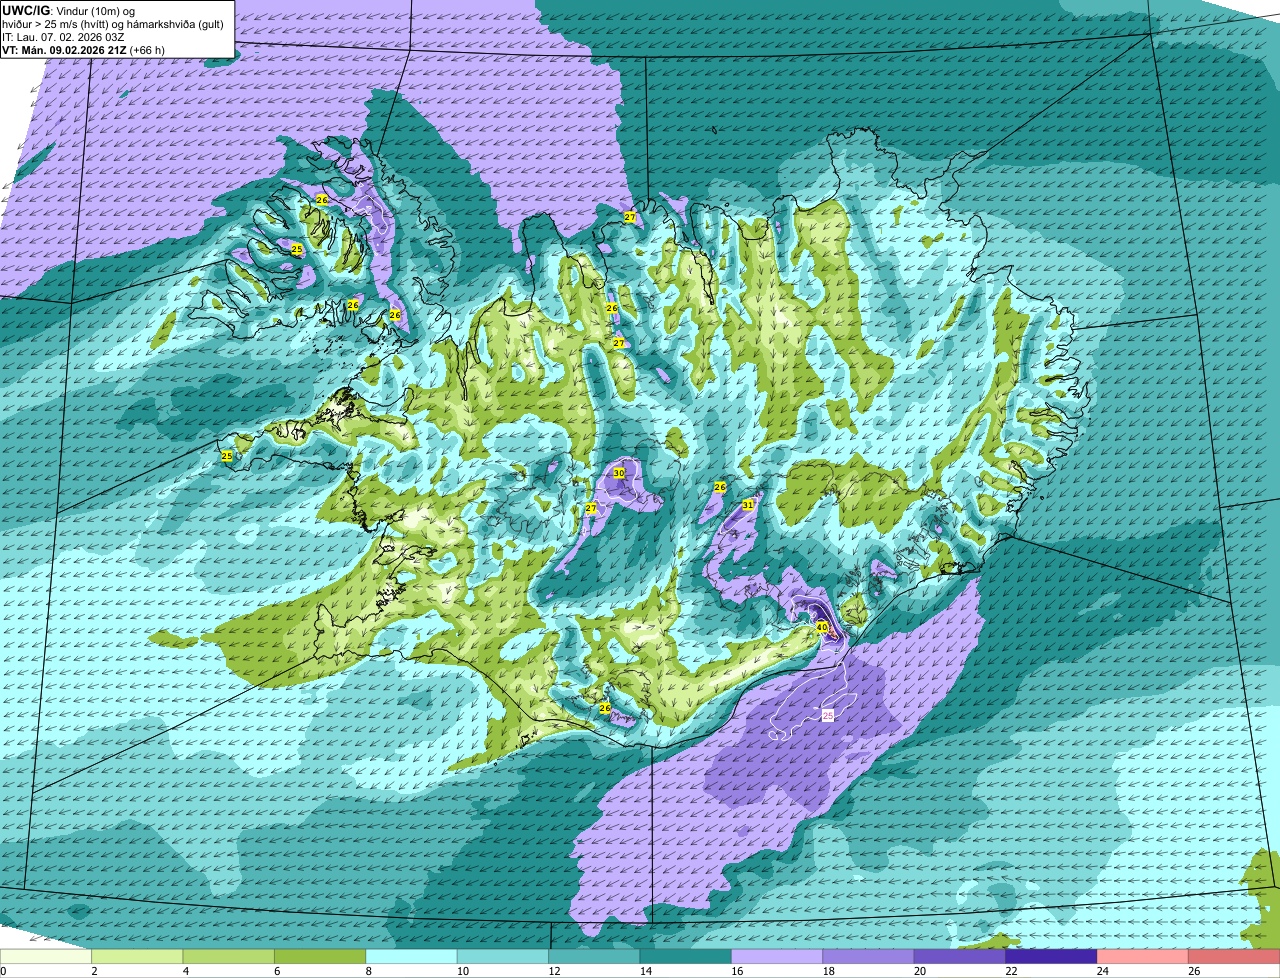This screenshot has width=1280, height=978.
Task: Click the 12–14 m/s teal legend swatch
Action: point(594,957)
